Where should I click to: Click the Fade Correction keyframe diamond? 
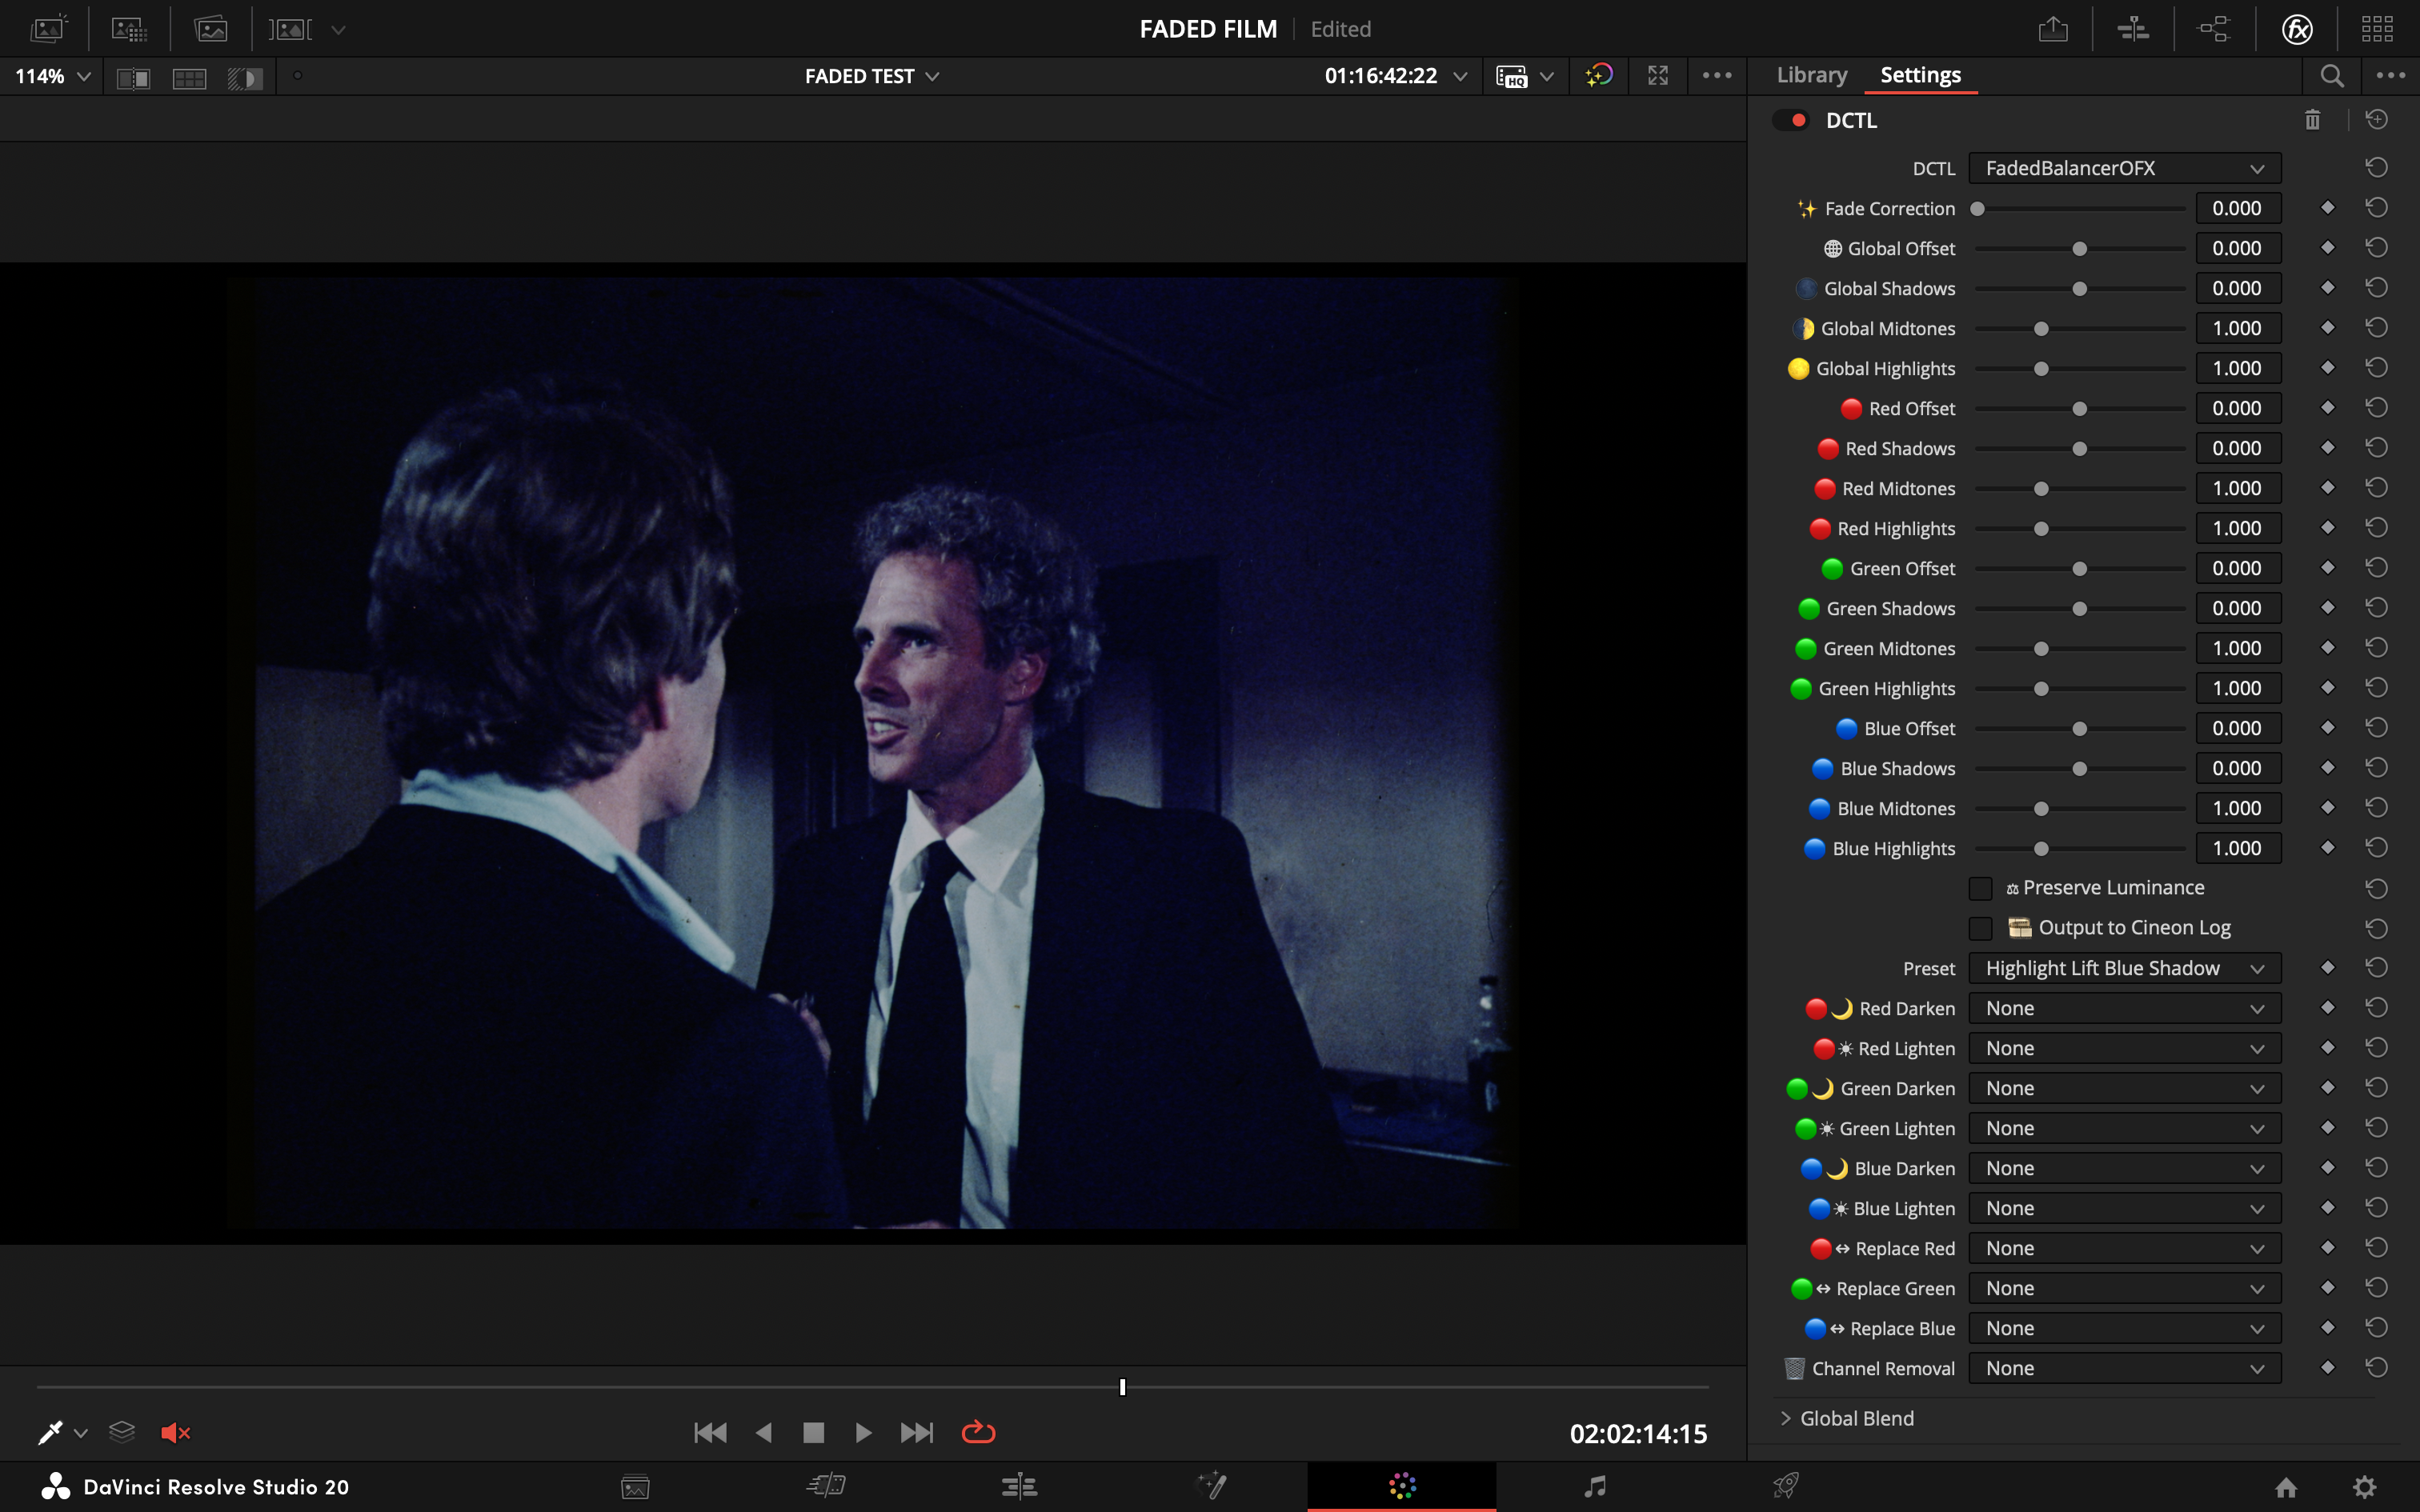click(x=2327, y=208)
